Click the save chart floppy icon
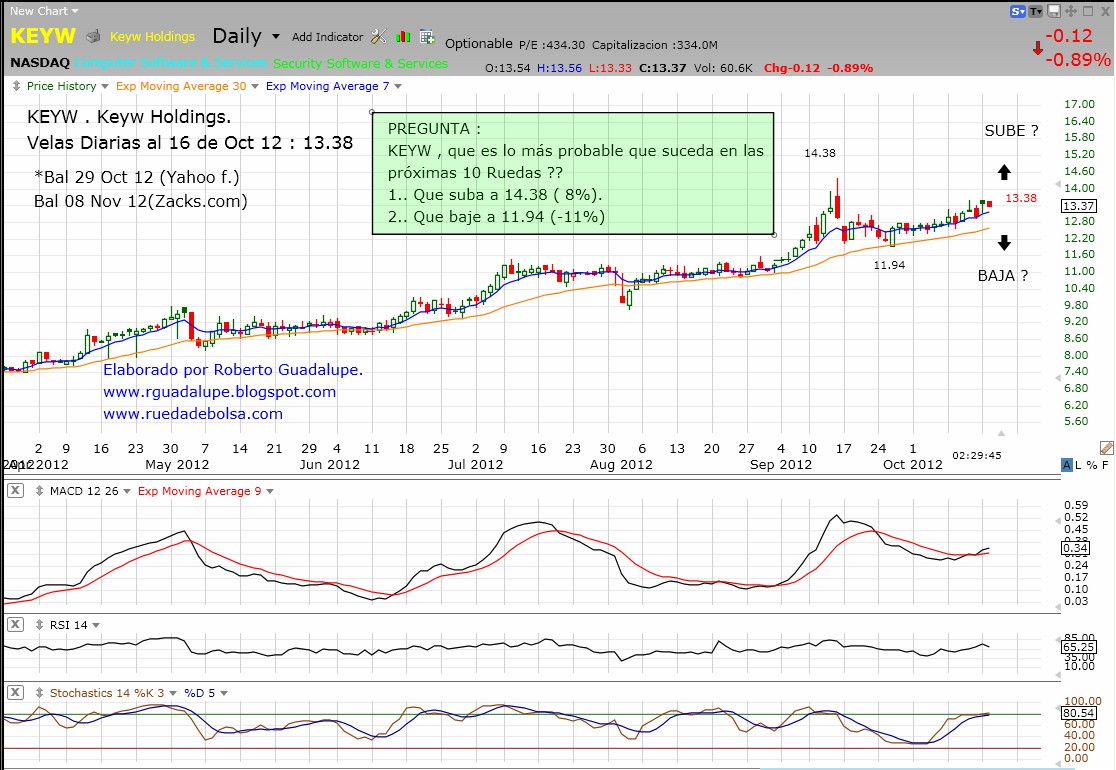Viewport: 1116px width, 770px height. point(1054,11)
